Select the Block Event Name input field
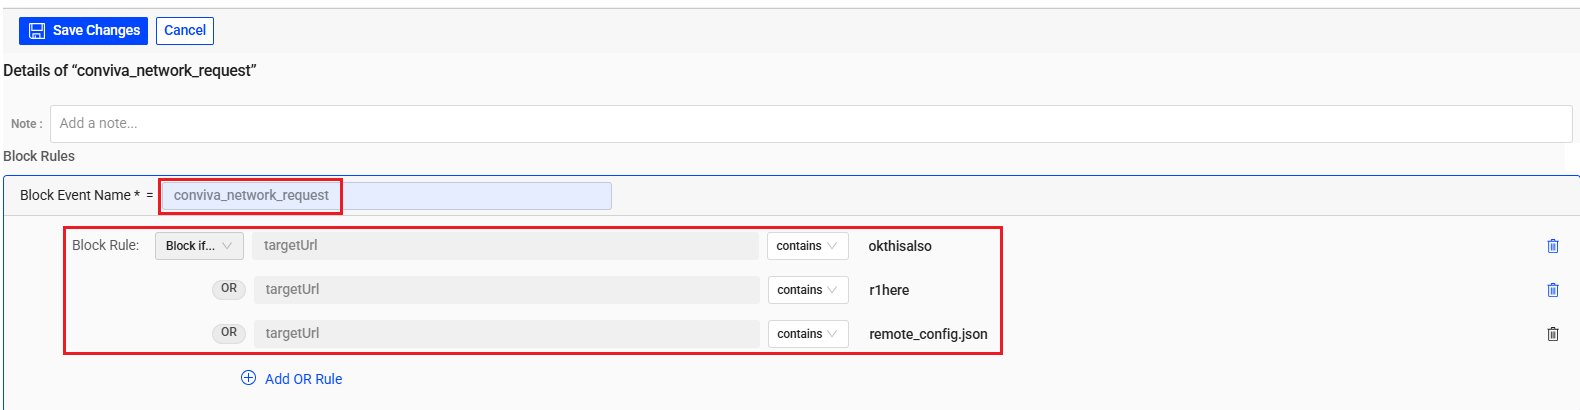The height and width of the screenshot is (410, 1580). 386,196
